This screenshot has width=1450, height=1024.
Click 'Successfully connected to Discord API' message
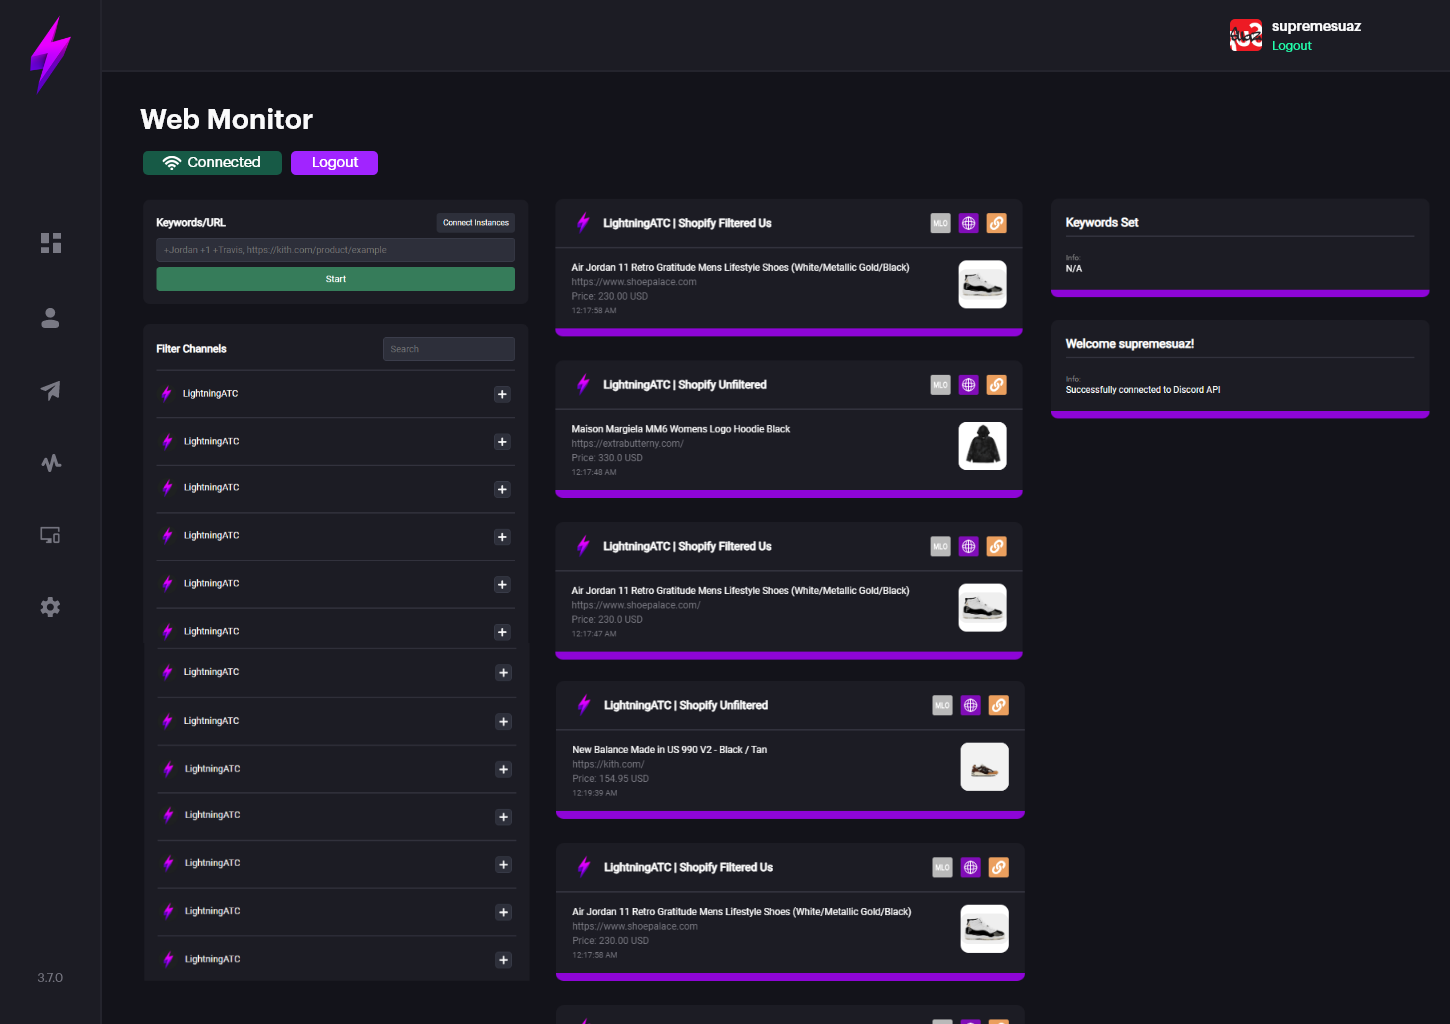(x=1143, y=390)
